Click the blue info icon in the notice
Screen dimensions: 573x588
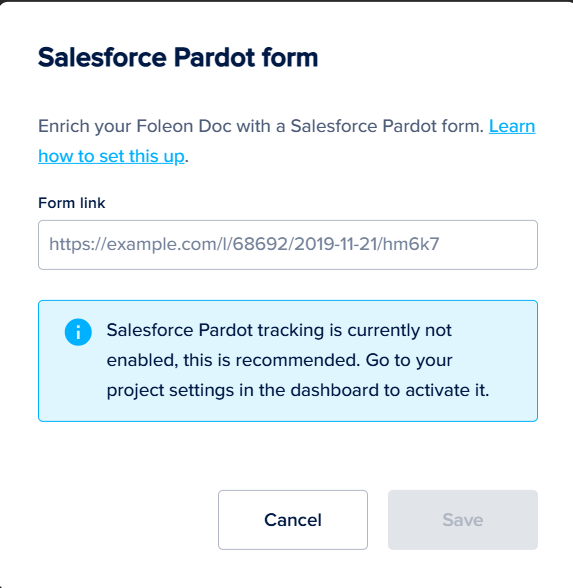pyautogui.click(x=78, y=332)
